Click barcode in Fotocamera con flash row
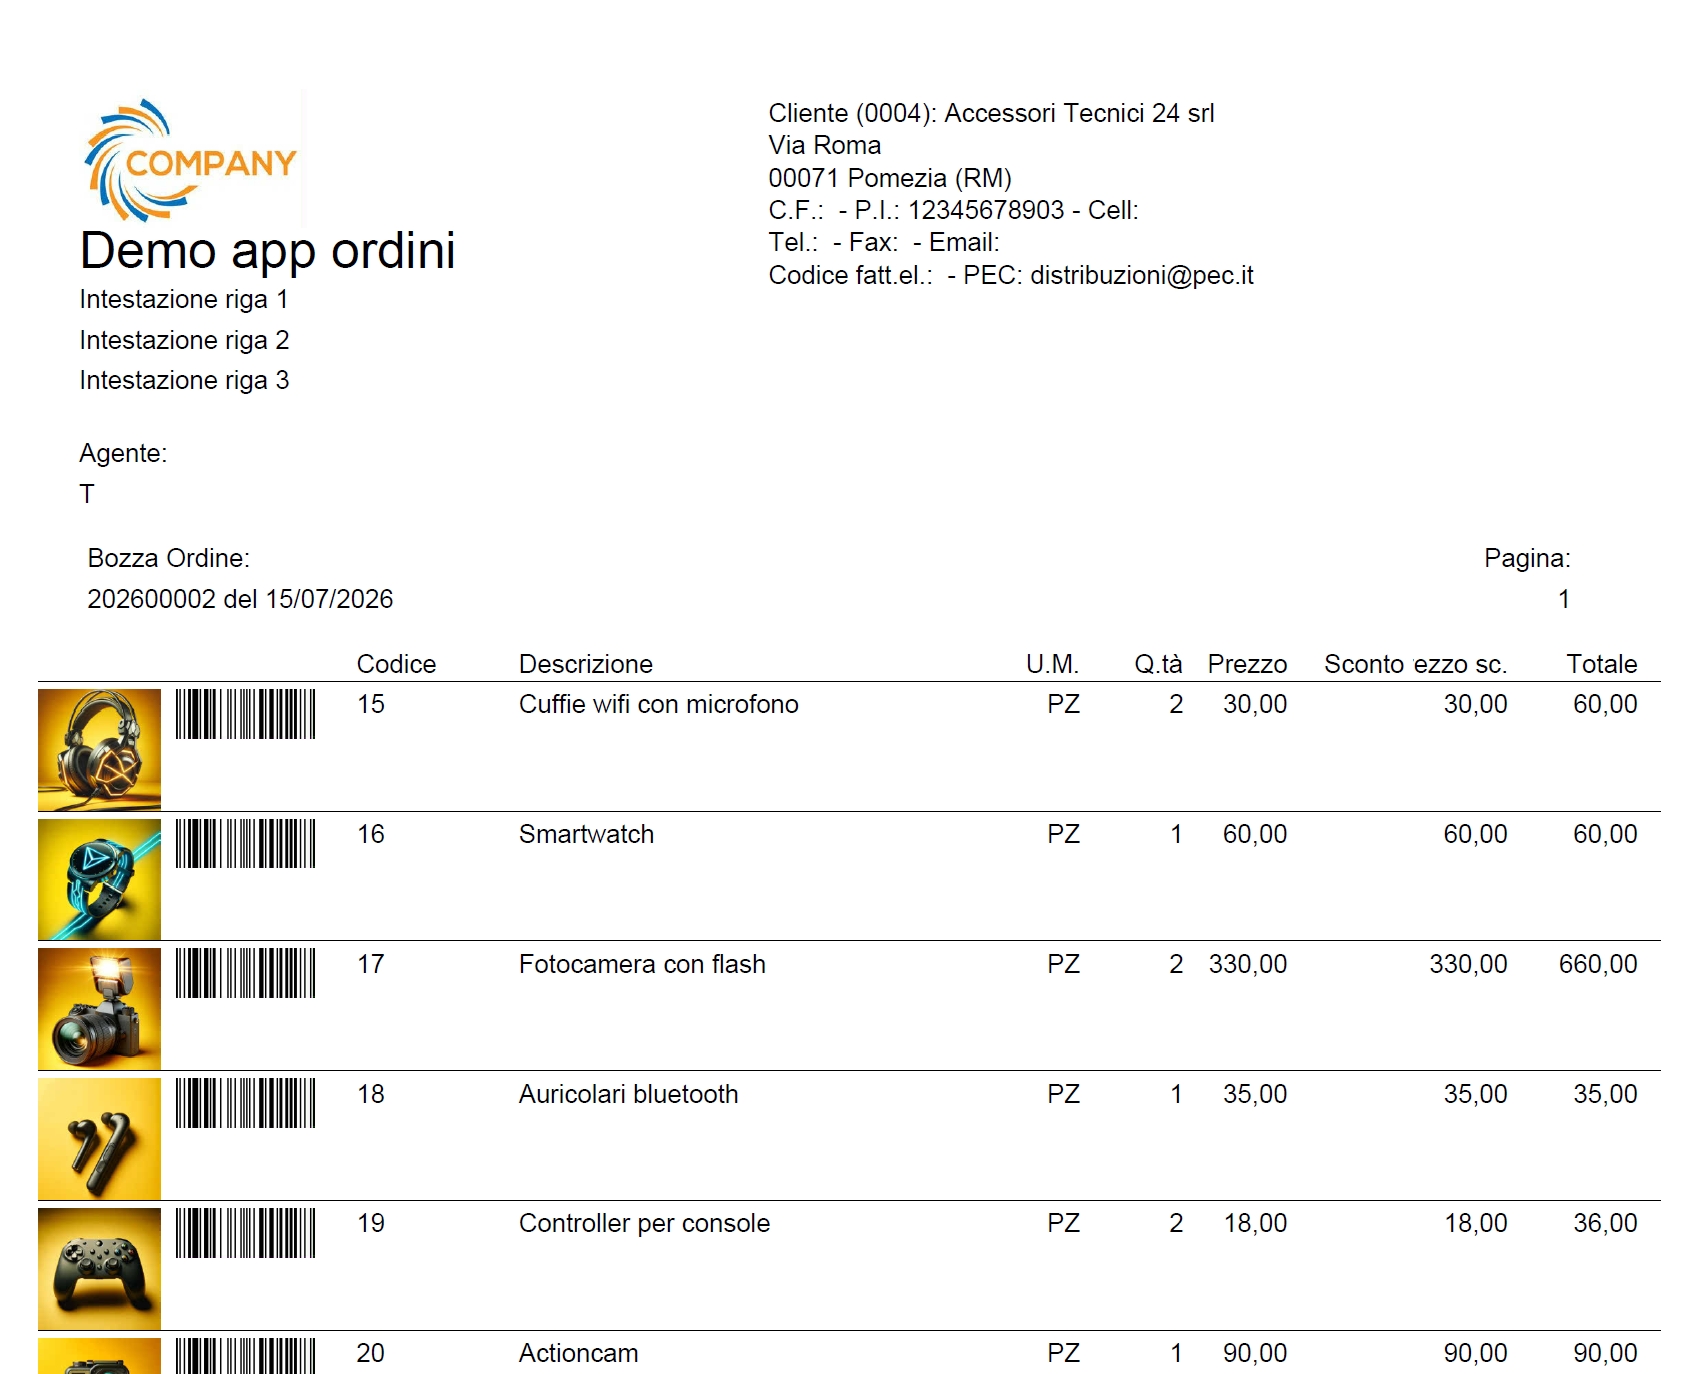This screenshot has height=1374, width=1699. point(246,973)
